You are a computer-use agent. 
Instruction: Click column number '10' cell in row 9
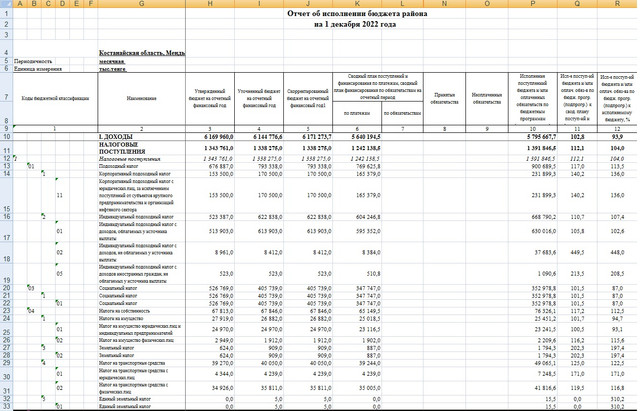pos(533,129)
